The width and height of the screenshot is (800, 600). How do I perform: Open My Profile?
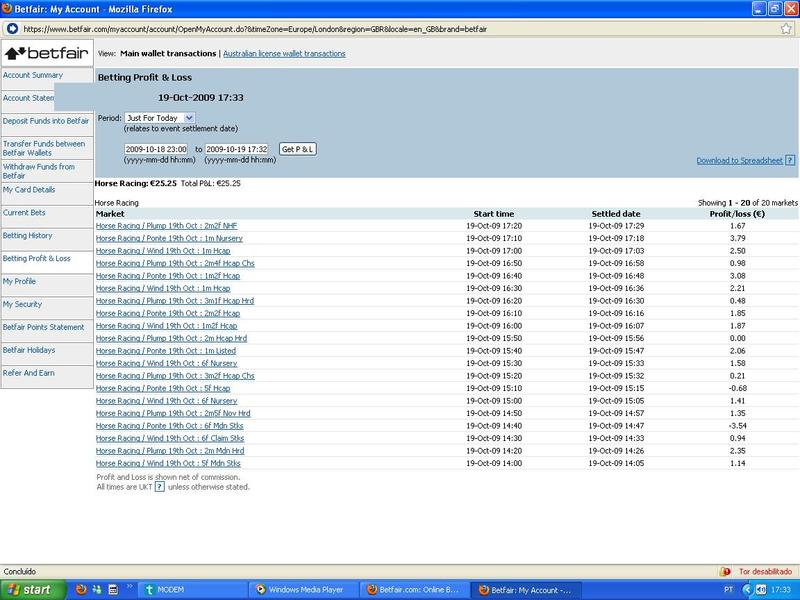(x=19, y=281)
